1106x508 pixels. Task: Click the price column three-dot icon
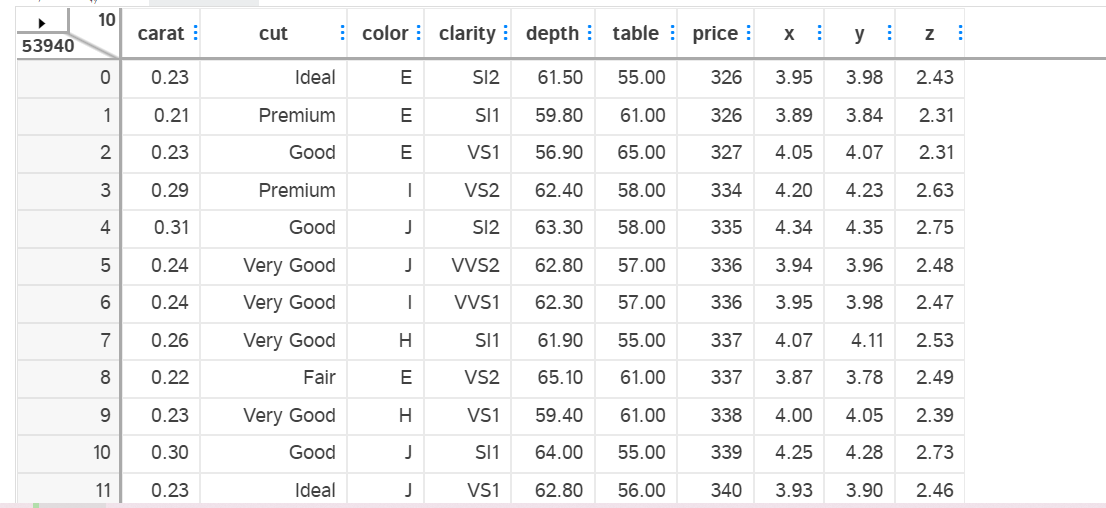tap(749, 34)
